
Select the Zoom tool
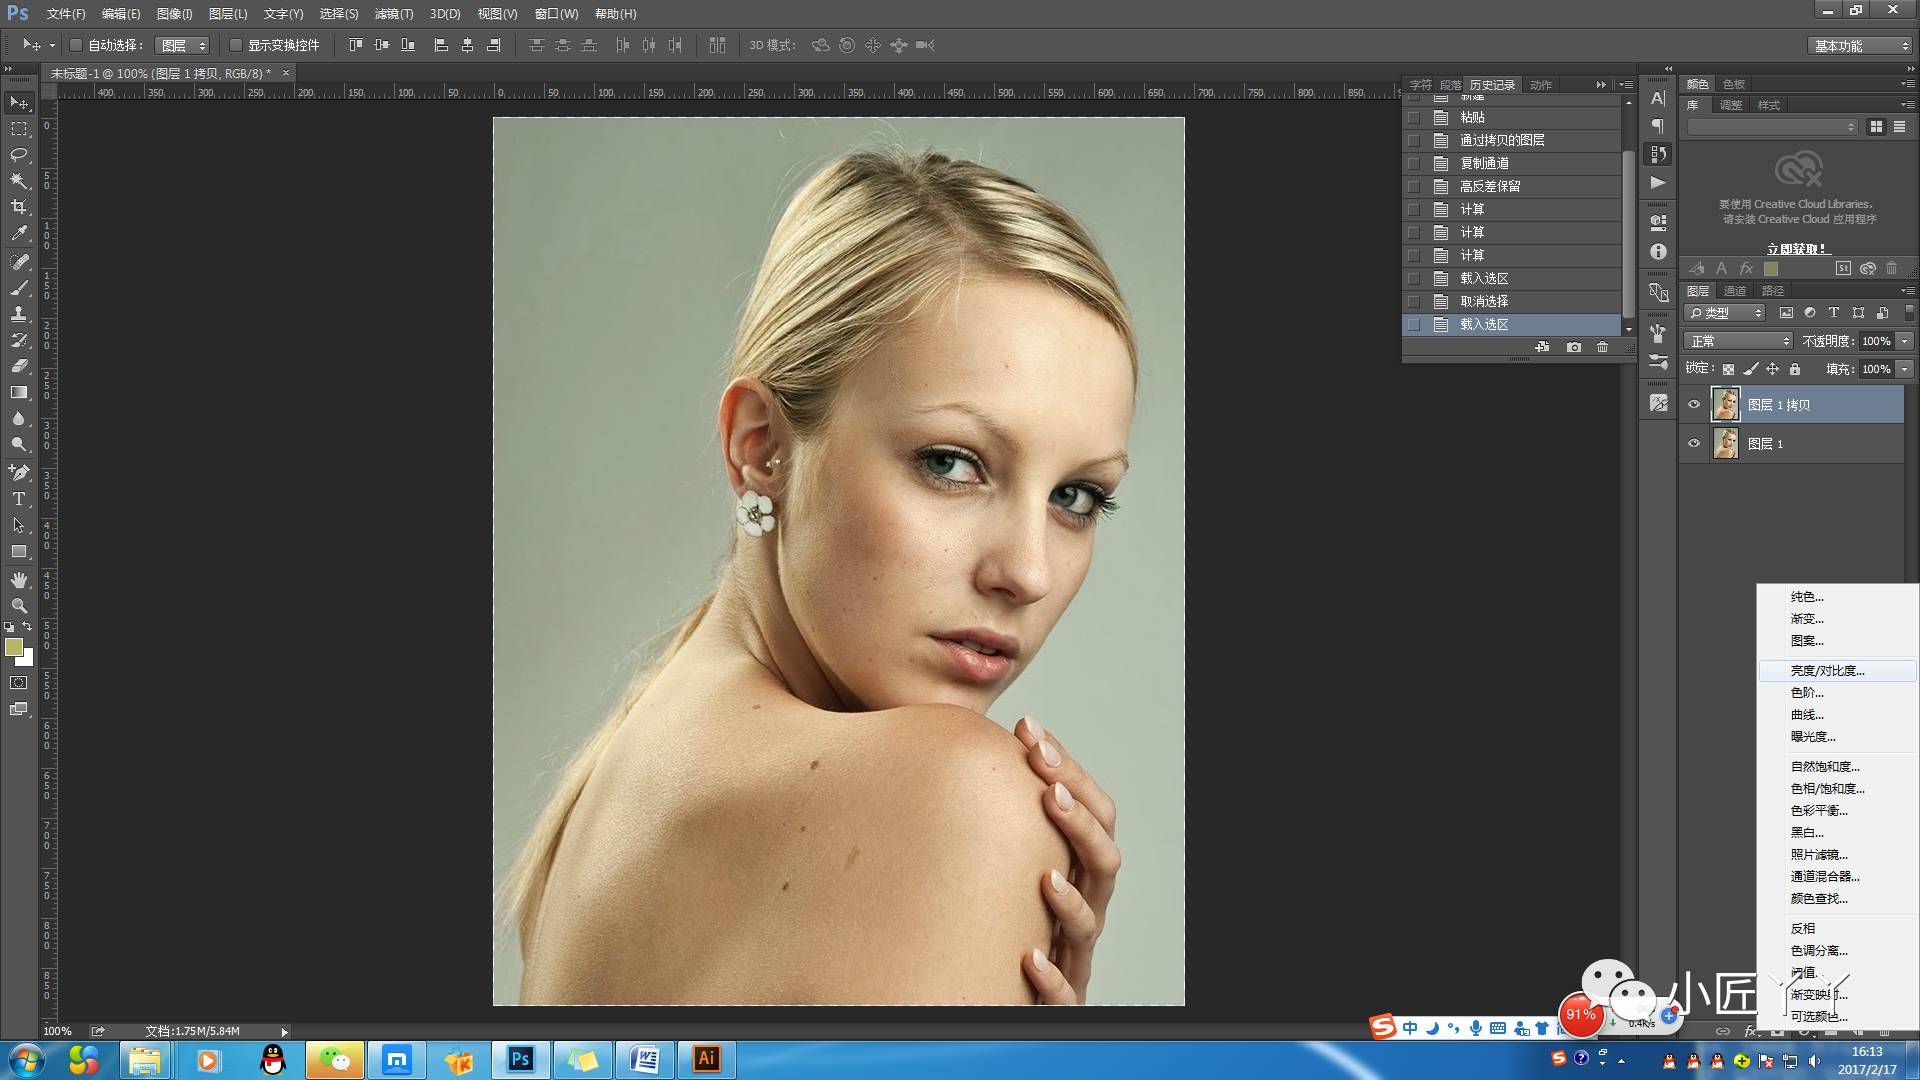coord(19,606)
